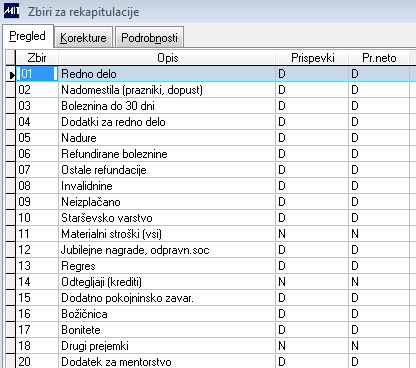Click Zbir cell 14
The image size is (416, 368).
37,282
